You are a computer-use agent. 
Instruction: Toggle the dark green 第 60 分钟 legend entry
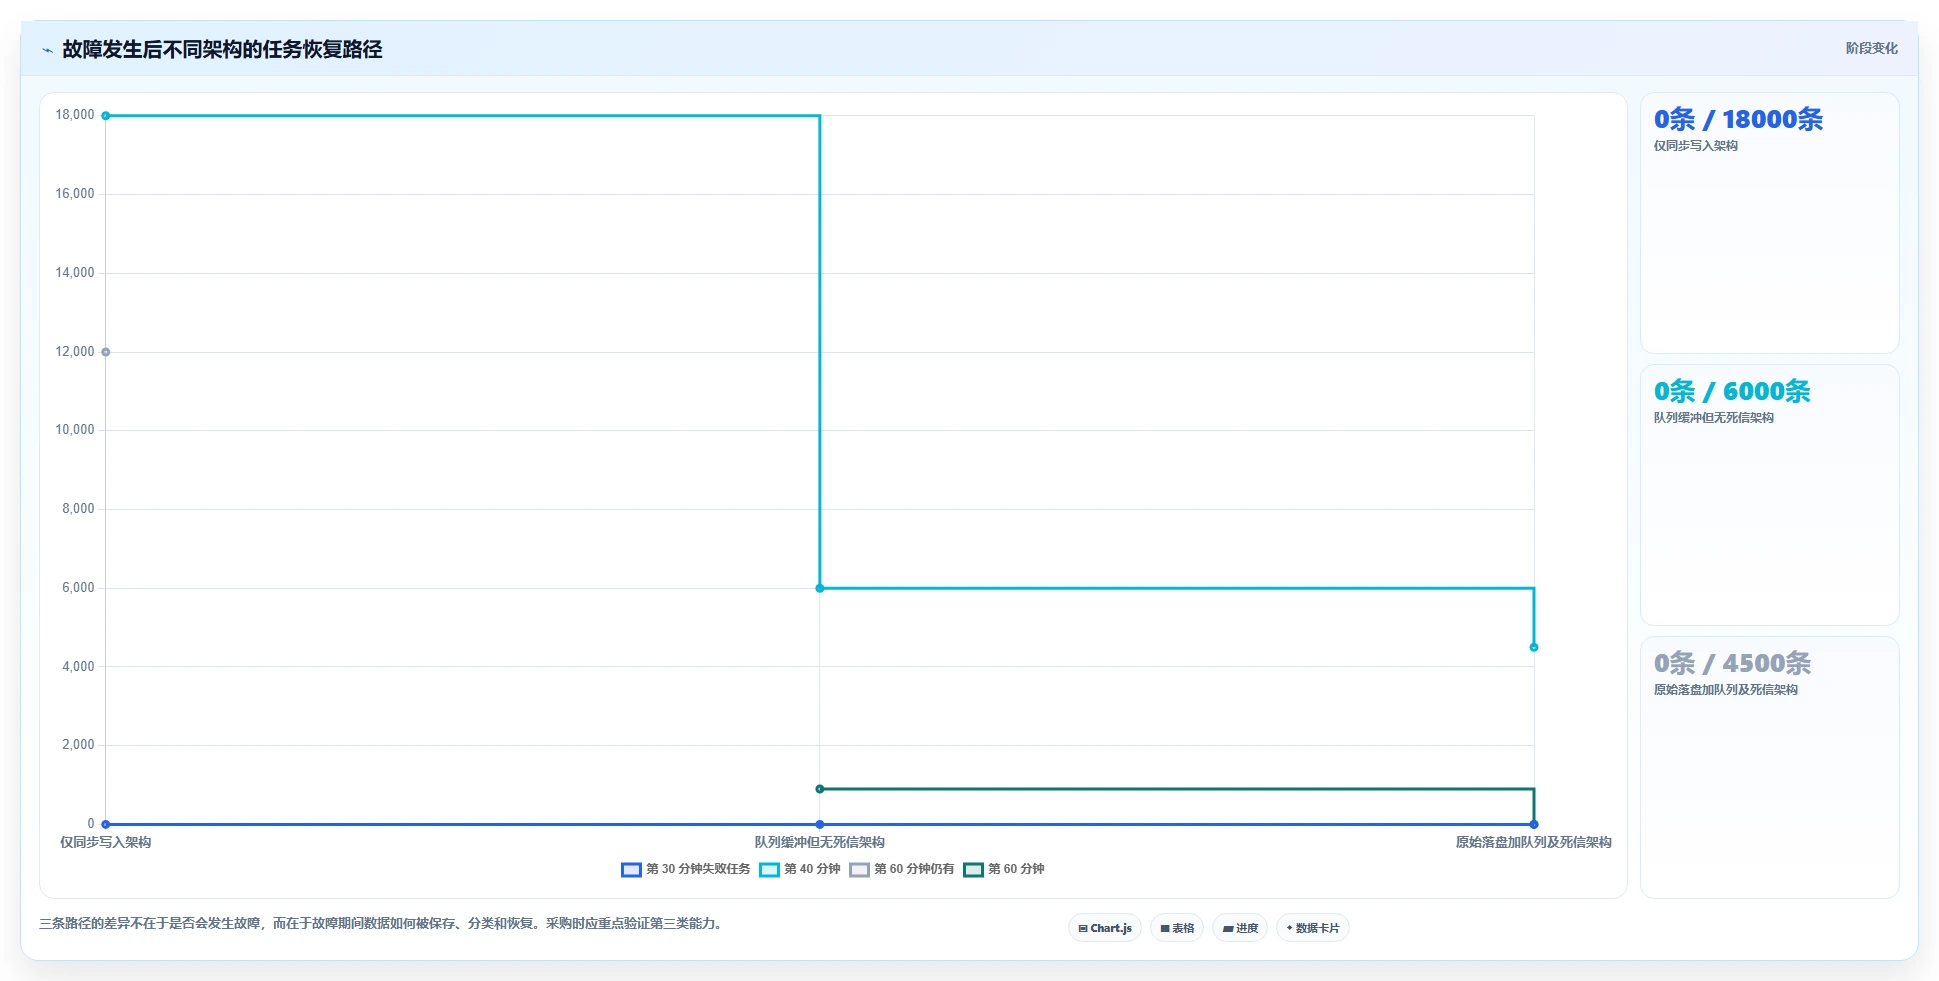coord(1004,869)
